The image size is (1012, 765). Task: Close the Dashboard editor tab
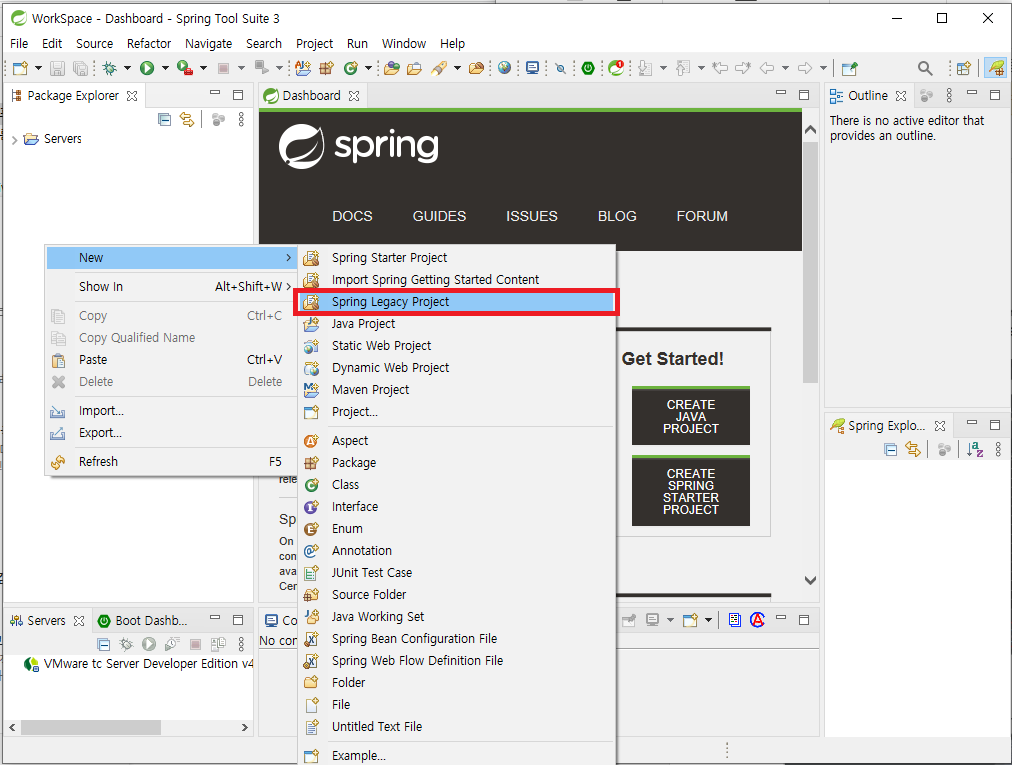point(354,96)
